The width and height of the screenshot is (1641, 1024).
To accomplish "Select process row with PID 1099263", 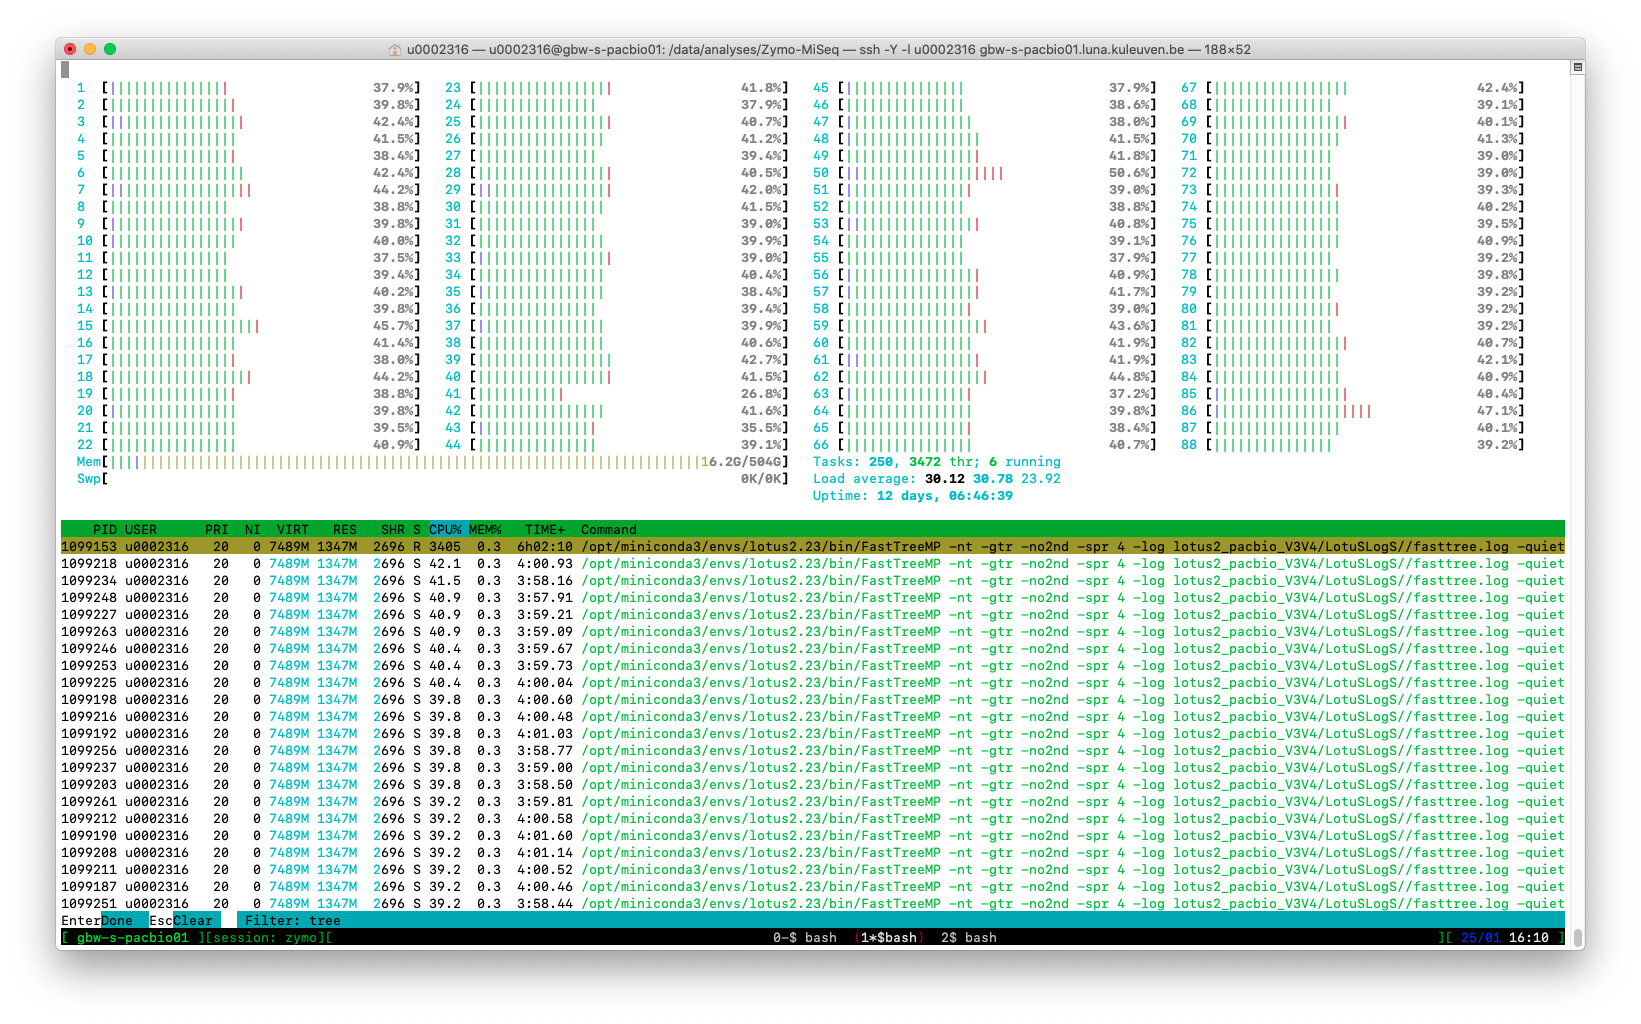I will pos(813,632).
